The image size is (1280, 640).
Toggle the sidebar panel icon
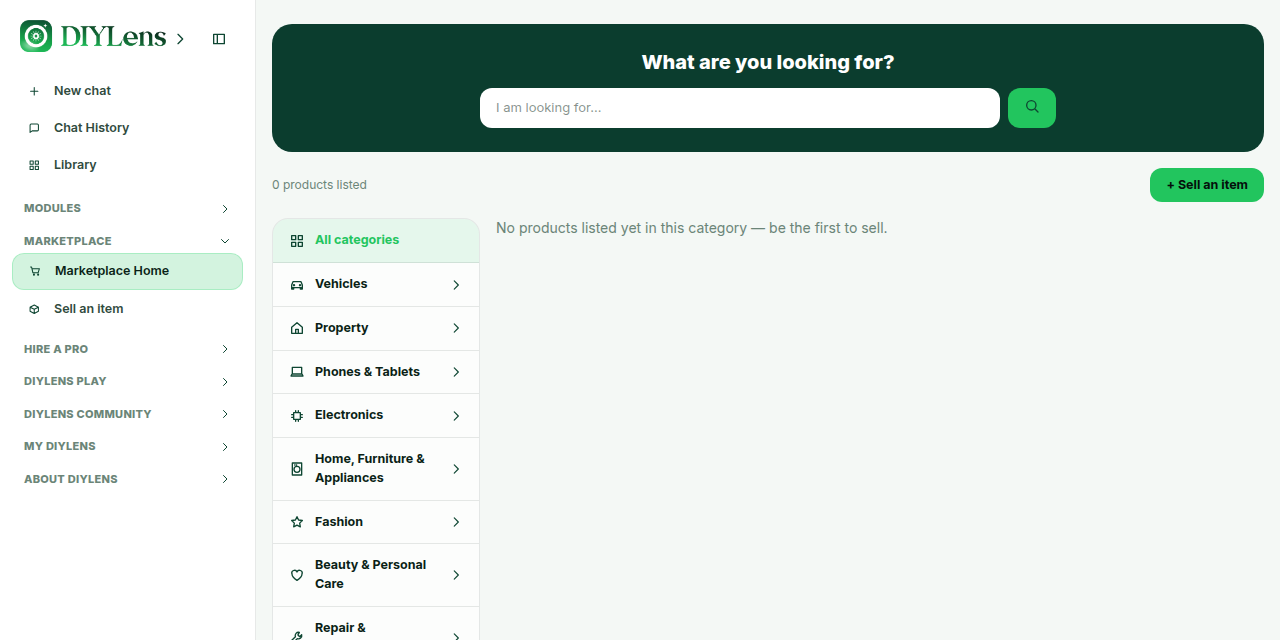pyautogui.click(x=219, y=39)
